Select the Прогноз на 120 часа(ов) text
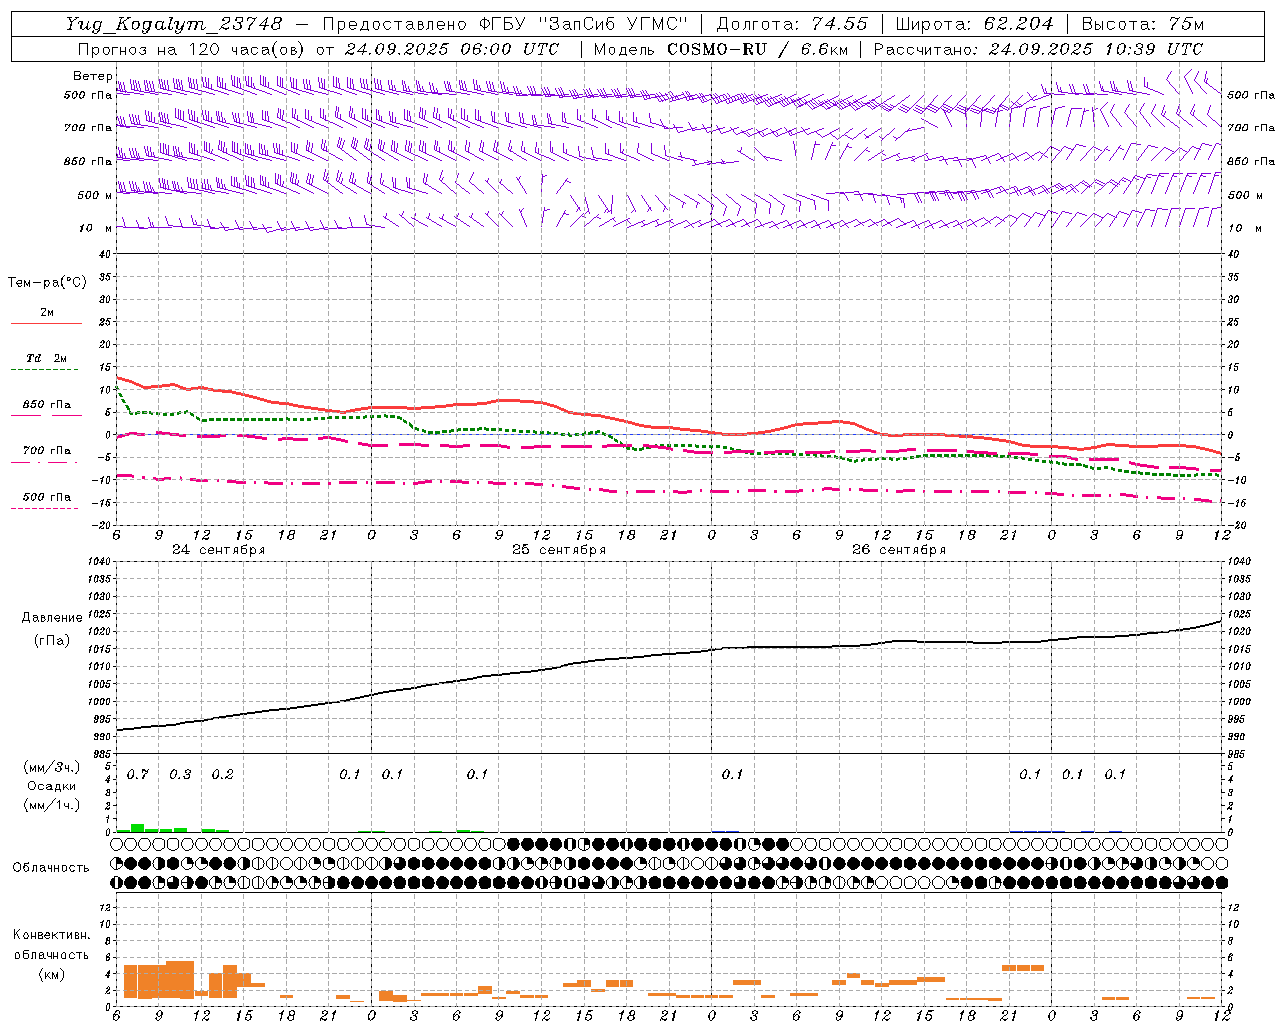The width and height of the screenshot is (1280, 1024). point(193,49)
